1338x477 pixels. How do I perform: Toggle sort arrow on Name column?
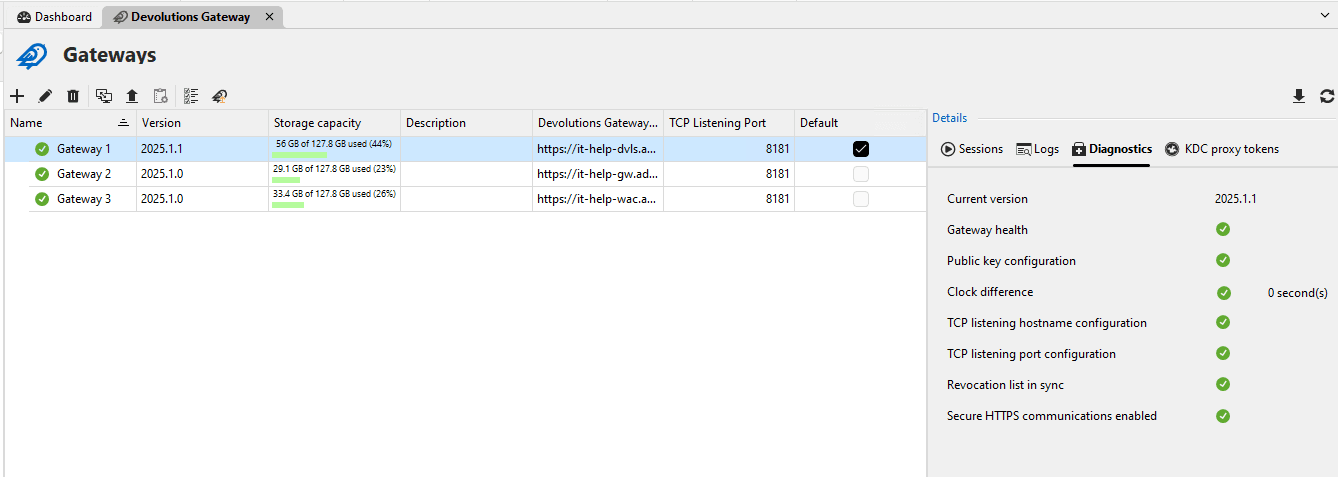(x=123, y=123)
